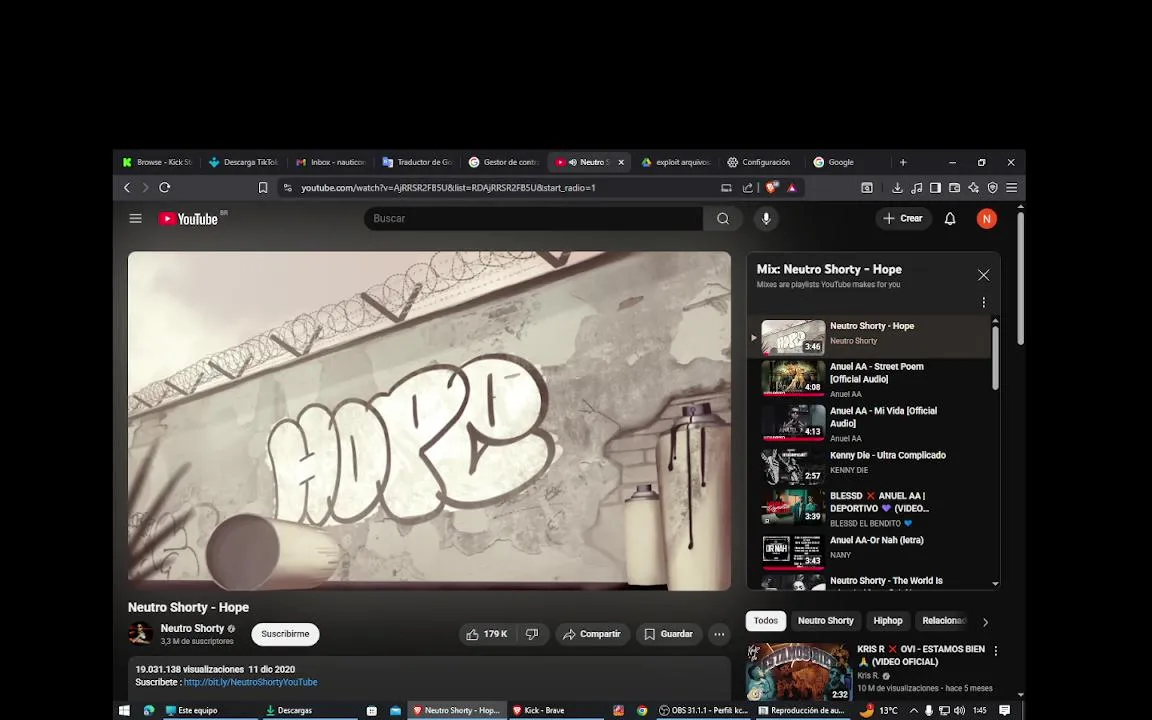Open bit.ly NeutroShortyYouTube link
The image size is (1152, 720).
251,683
